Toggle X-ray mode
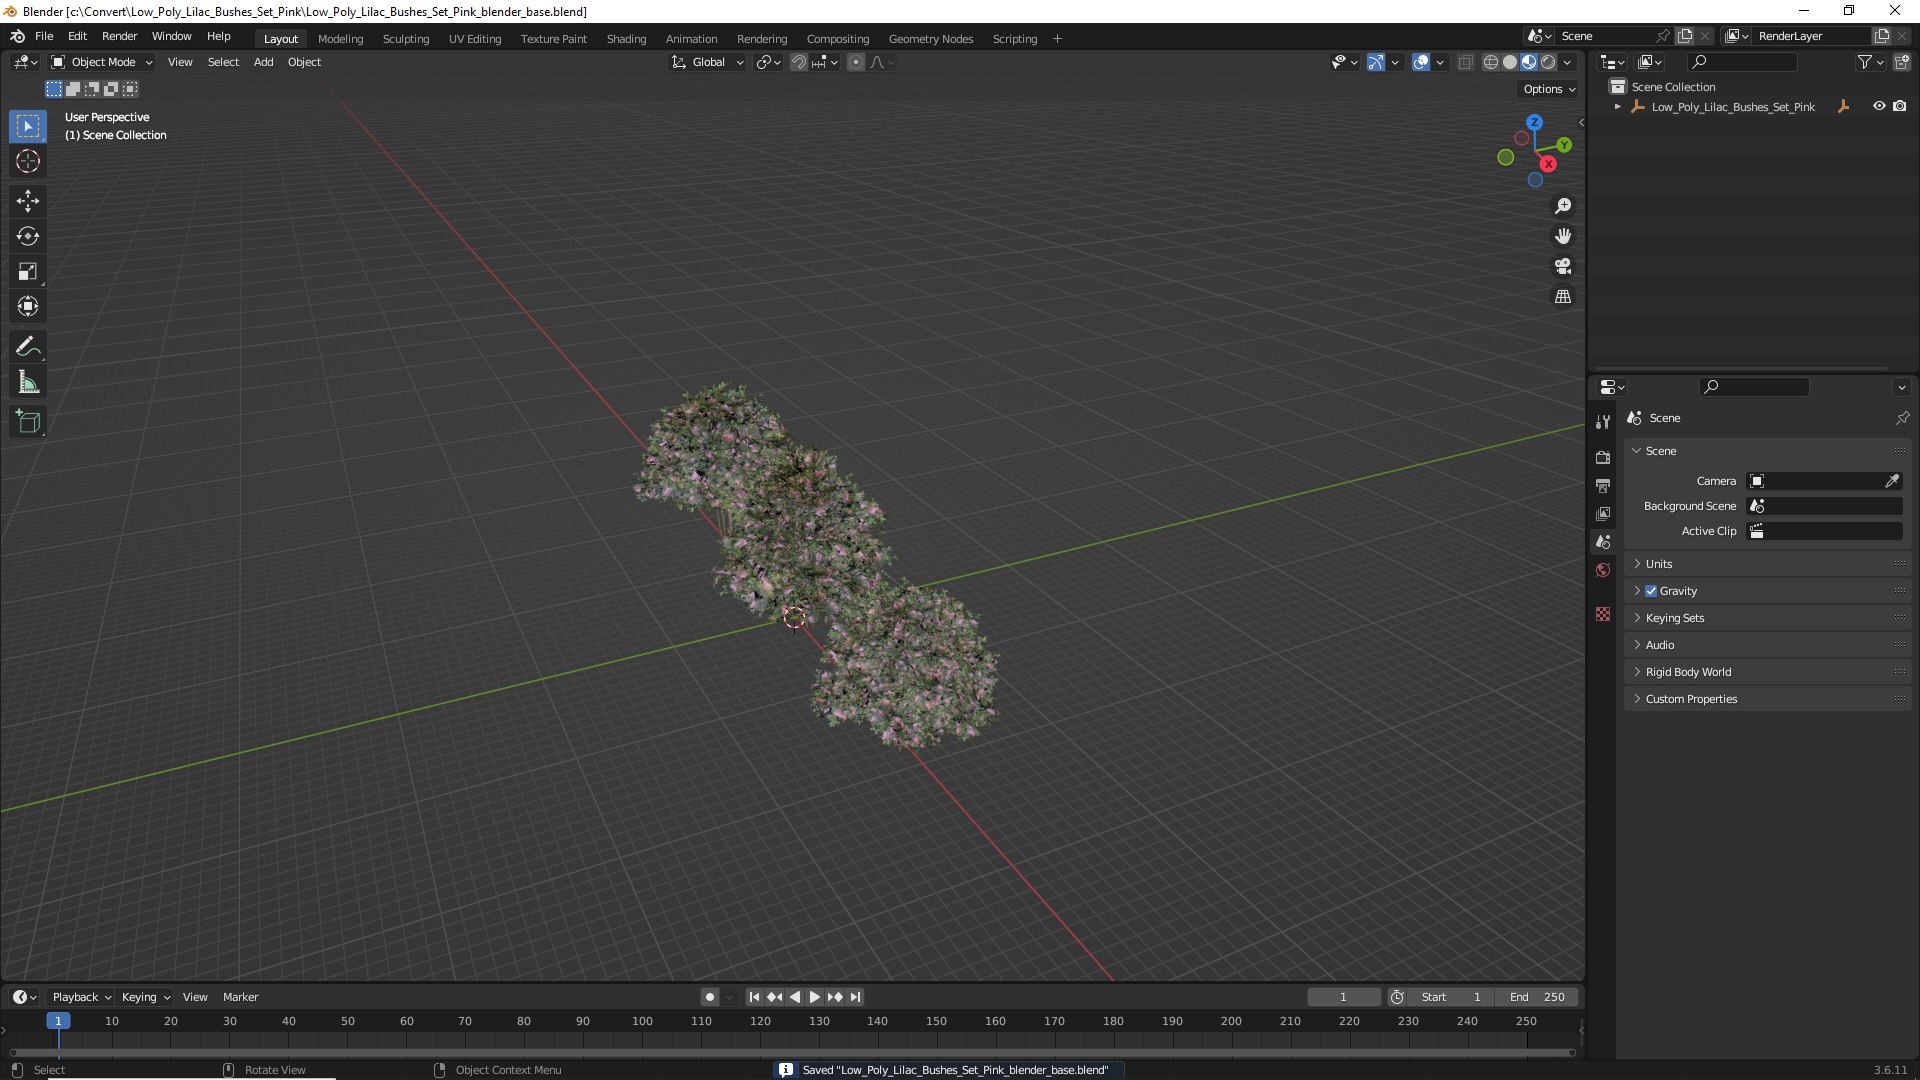Viewport: 1920px width, 1080px height. pyautogui.click(x=1465, y=62)
